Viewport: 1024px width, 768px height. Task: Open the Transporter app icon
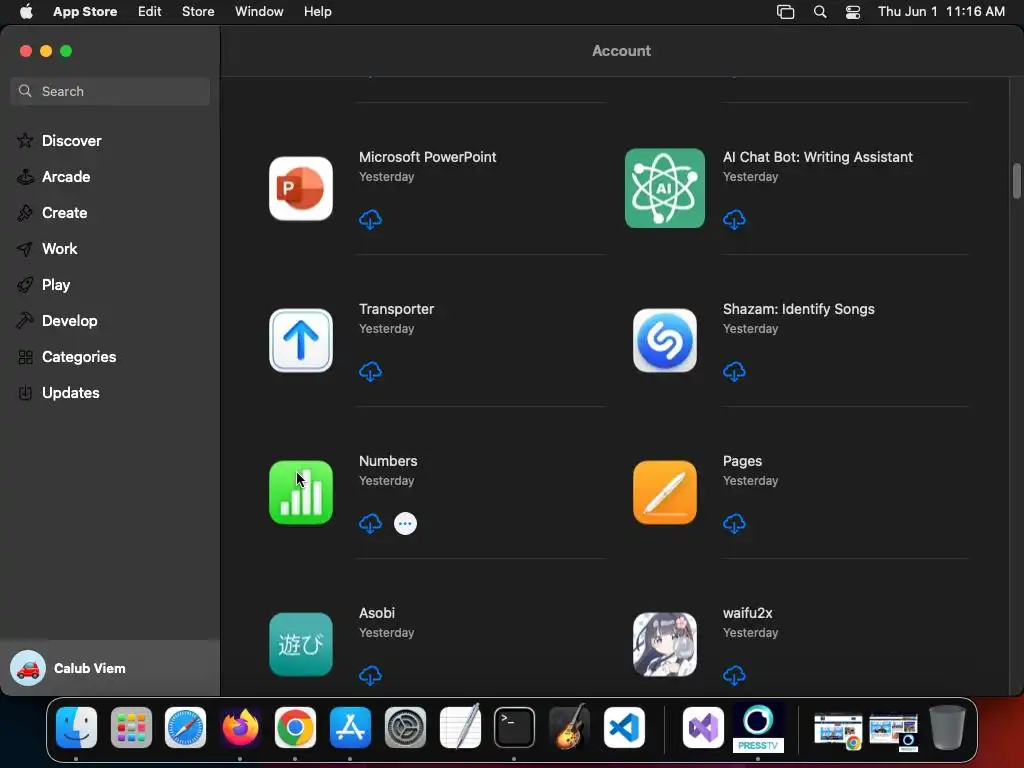coord(301,341)
